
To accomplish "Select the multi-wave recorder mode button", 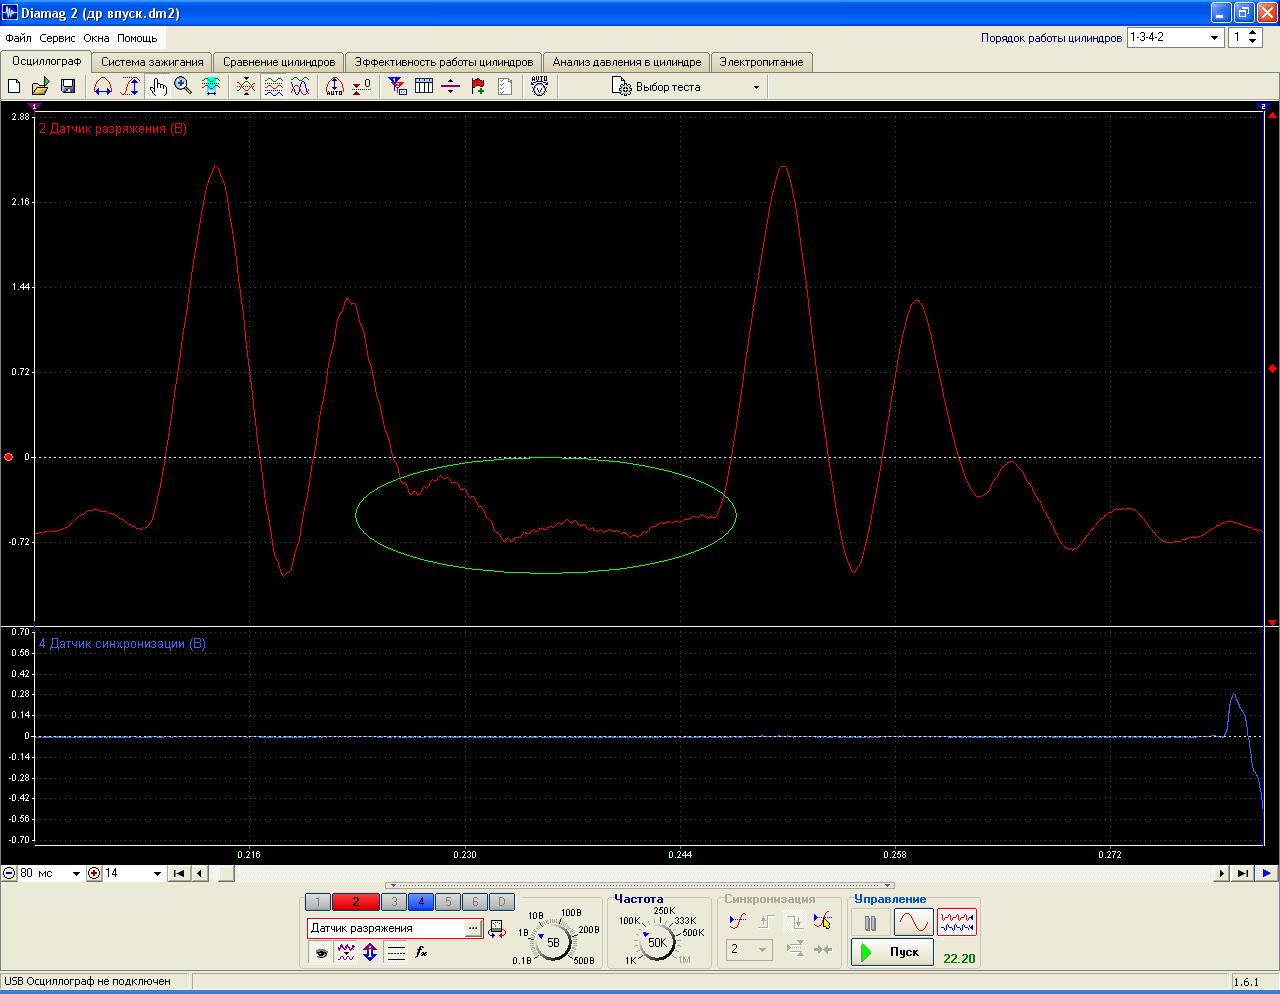I will click(x=957, y=922).
